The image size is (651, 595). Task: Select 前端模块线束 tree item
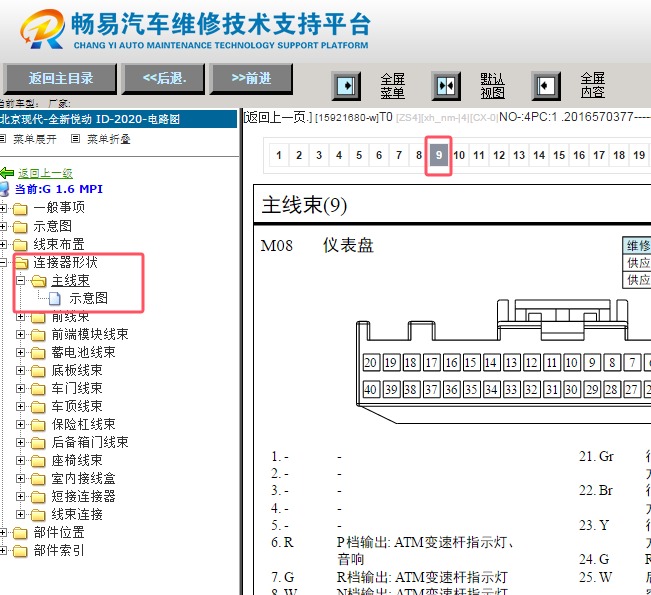(90, 334)
